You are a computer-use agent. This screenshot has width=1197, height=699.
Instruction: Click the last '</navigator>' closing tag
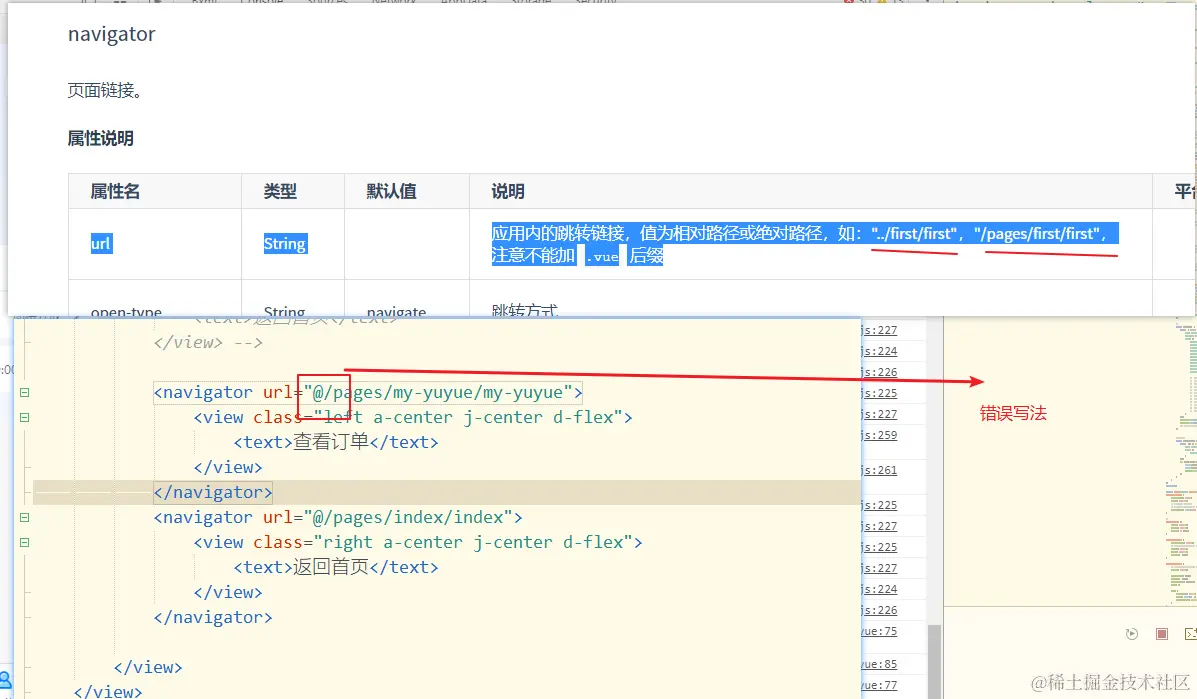(x=213, y=618)
